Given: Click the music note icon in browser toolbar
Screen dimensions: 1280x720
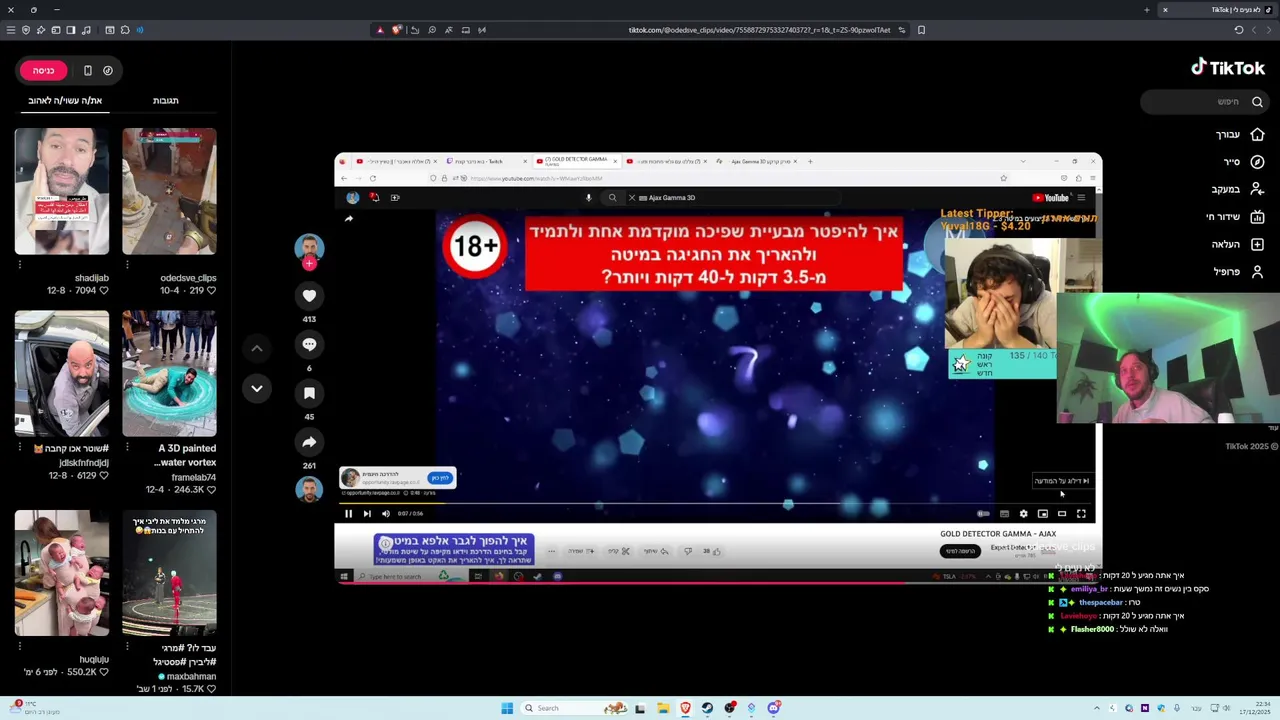Looking at the screenshot, I should [86, 30].
